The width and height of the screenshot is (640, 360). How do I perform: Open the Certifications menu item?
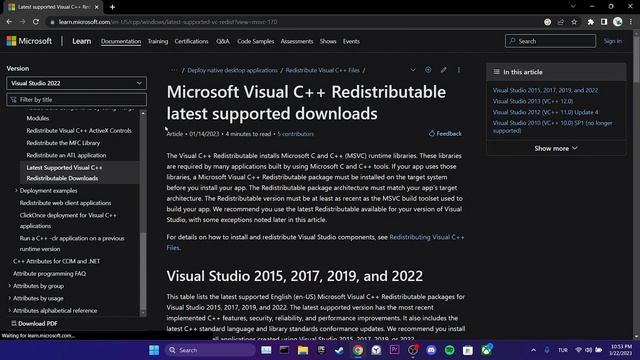click(191, 41)
